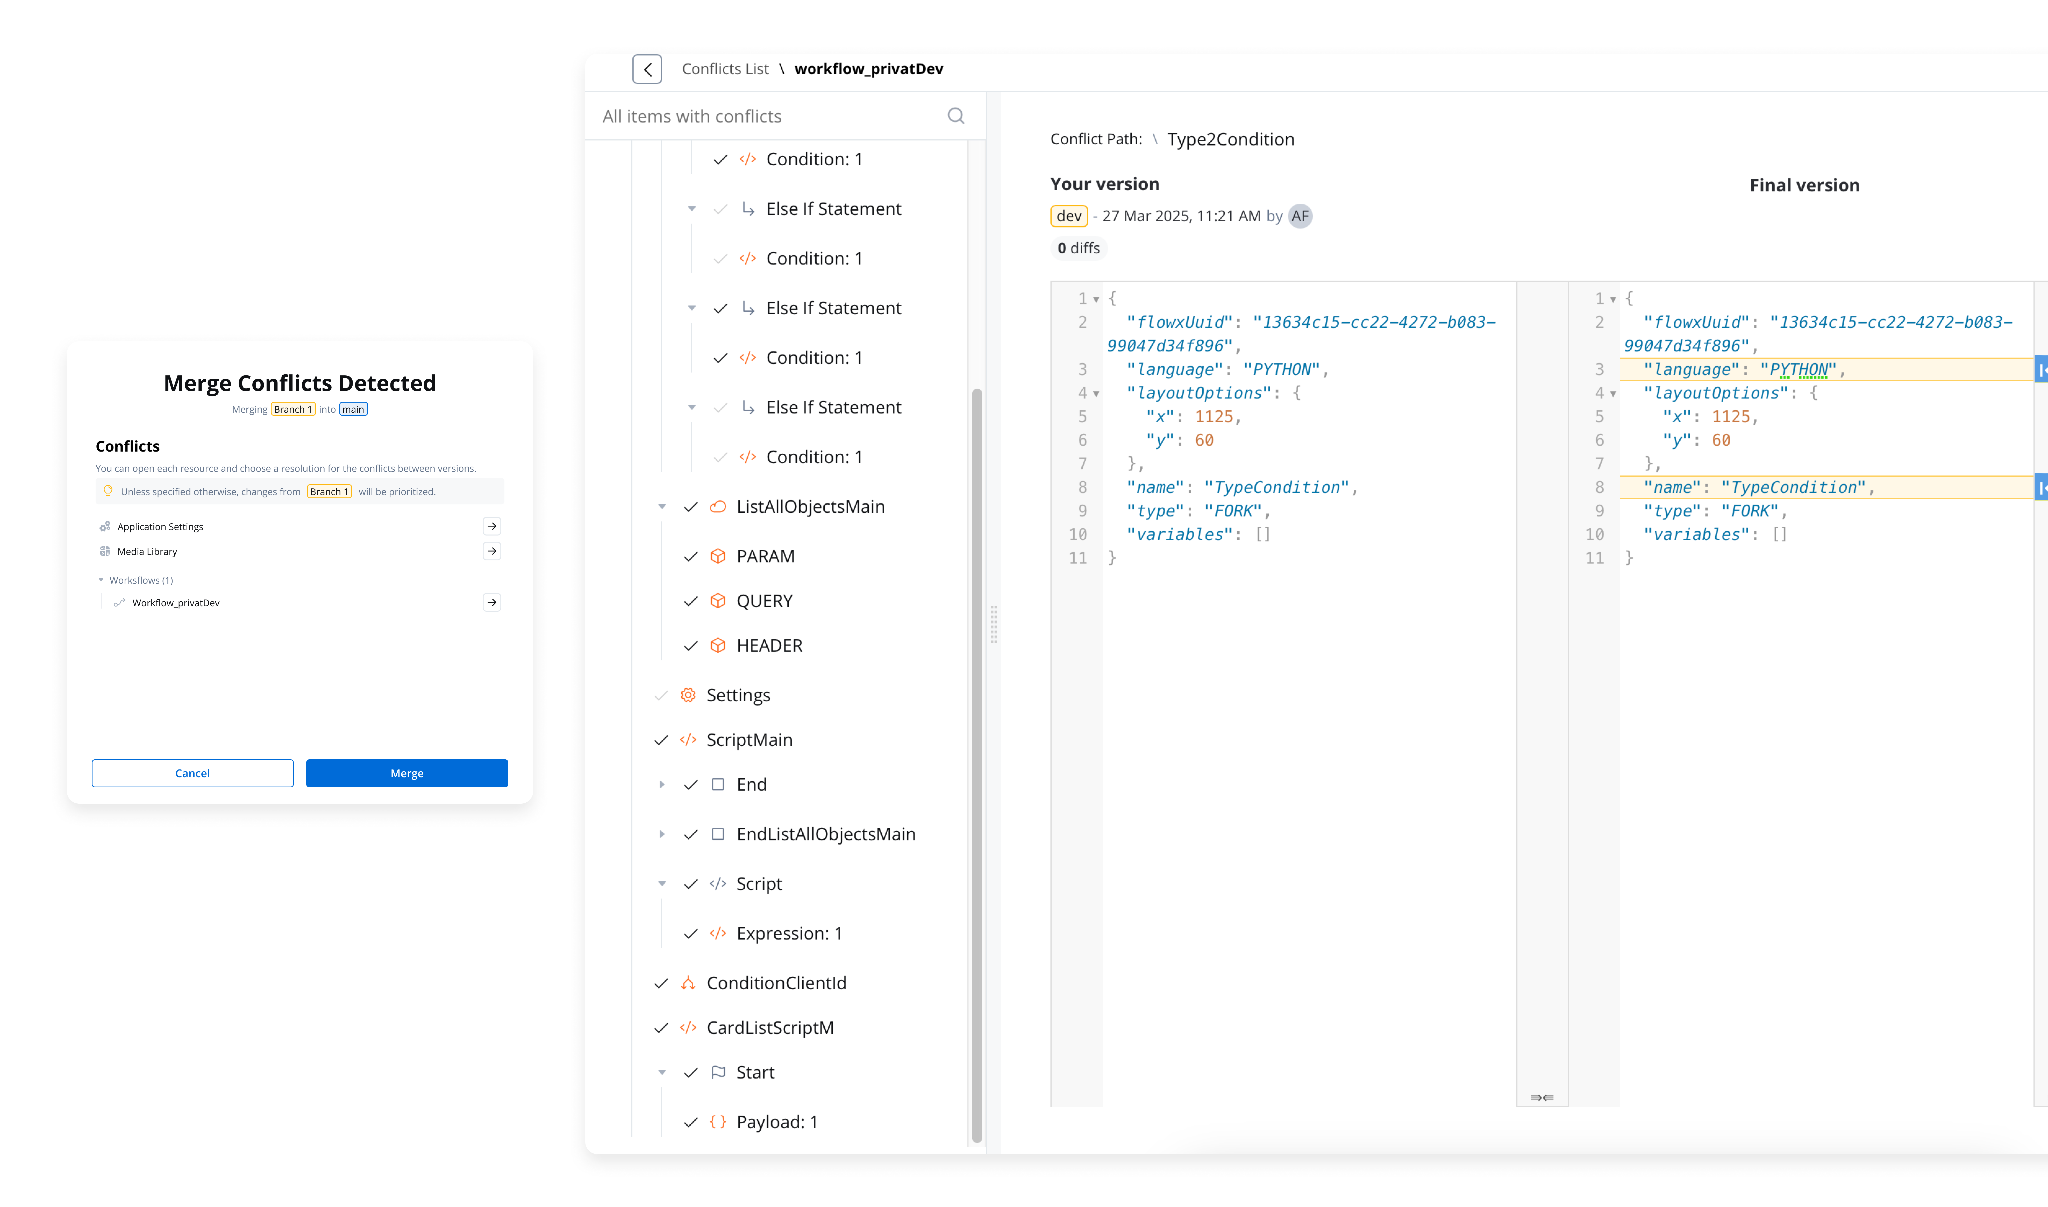2048x1207 pixels.
Task: Click the ListAllObjectsMain node icon
Action: [x=718, y=507]
